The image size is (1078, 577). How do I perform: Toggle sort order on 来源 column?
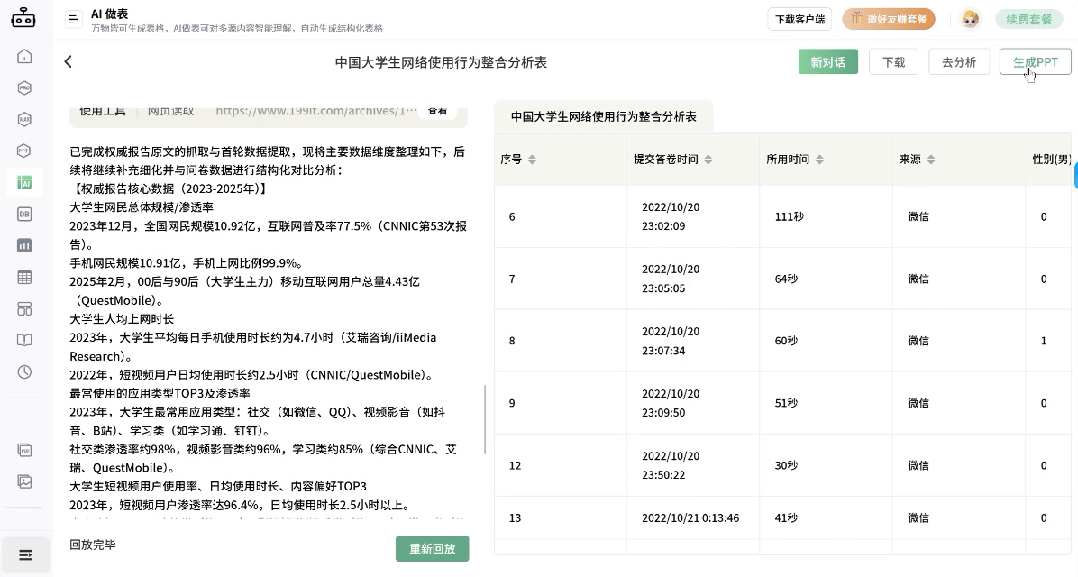930,158
